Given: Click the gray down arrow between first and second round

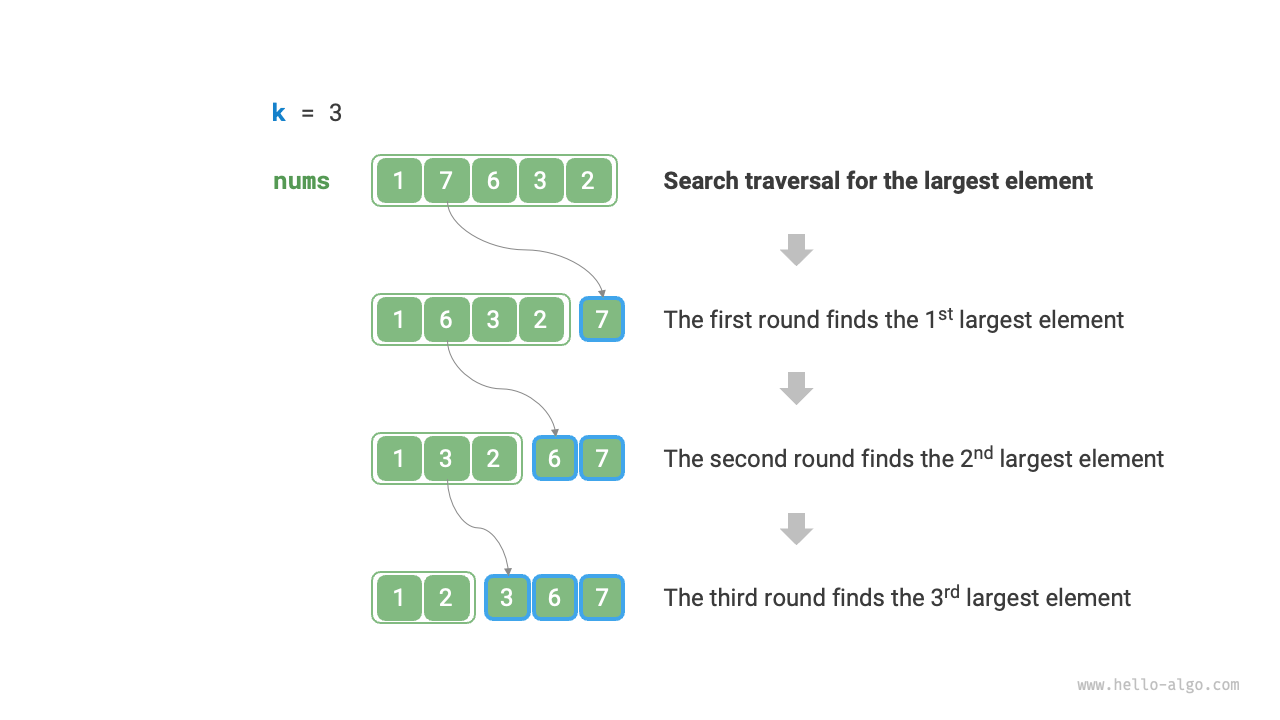Looking at the screenshot, I should (796, 388).
